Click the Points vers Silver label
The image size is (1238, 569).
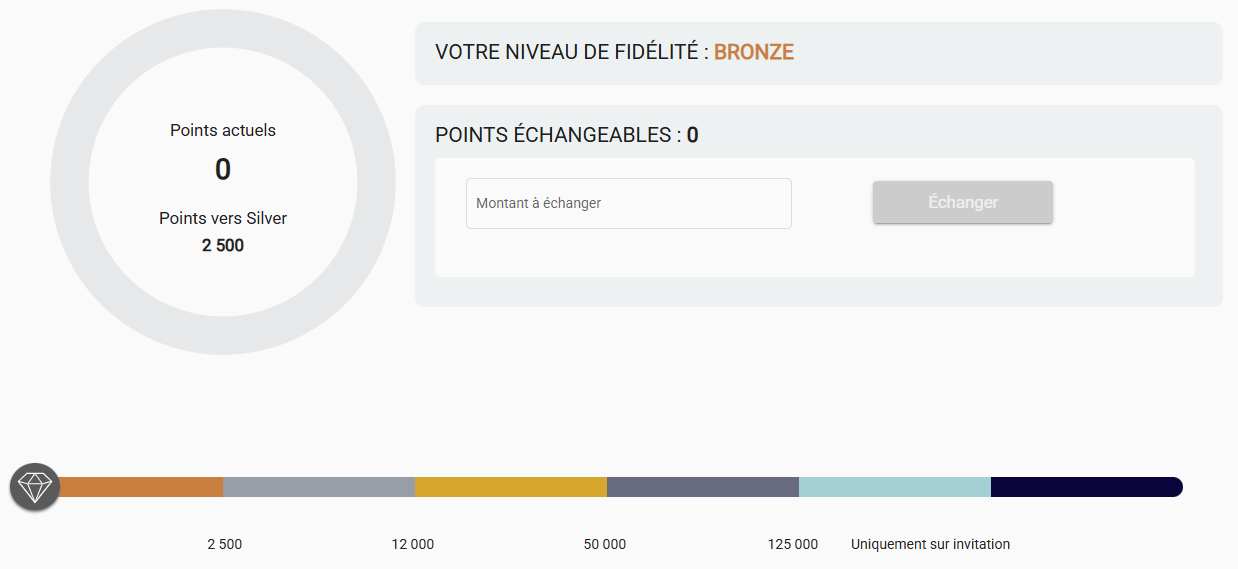pyautogui.click(x=223, y=218)
